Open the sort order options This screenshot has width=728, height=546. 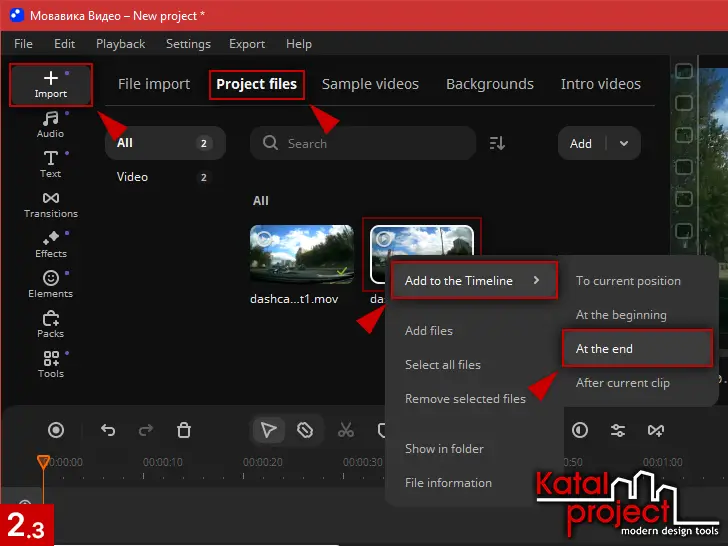pos(497,144)
